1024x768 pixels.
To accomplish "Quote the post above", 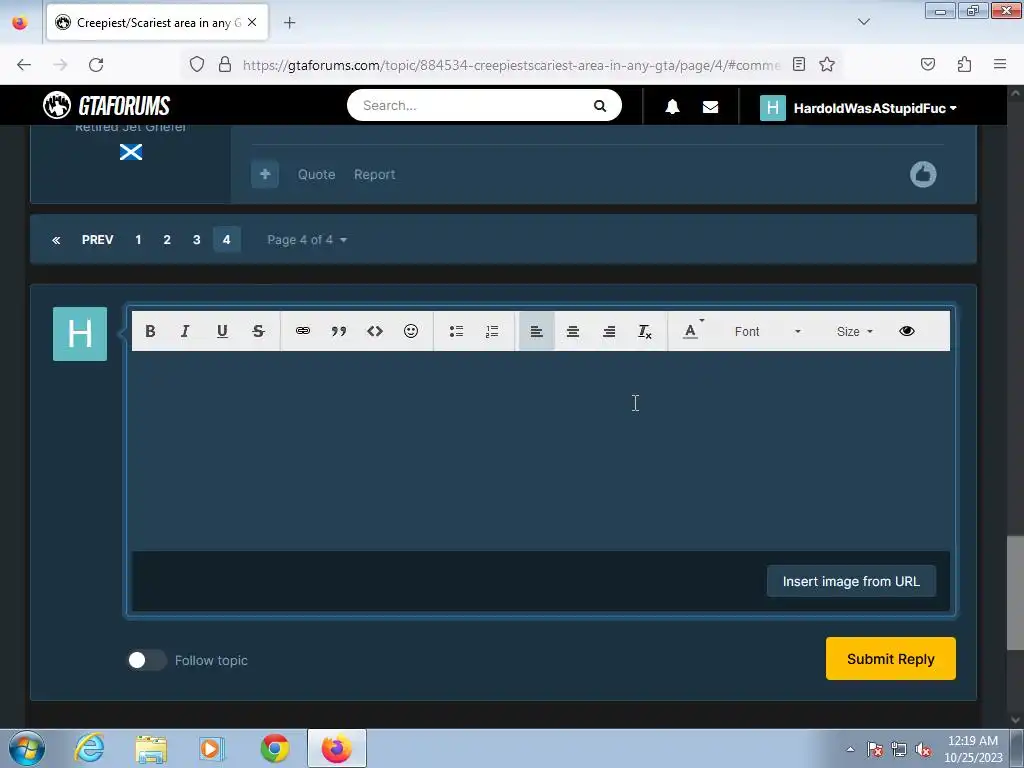I will [x=317, y=174].
